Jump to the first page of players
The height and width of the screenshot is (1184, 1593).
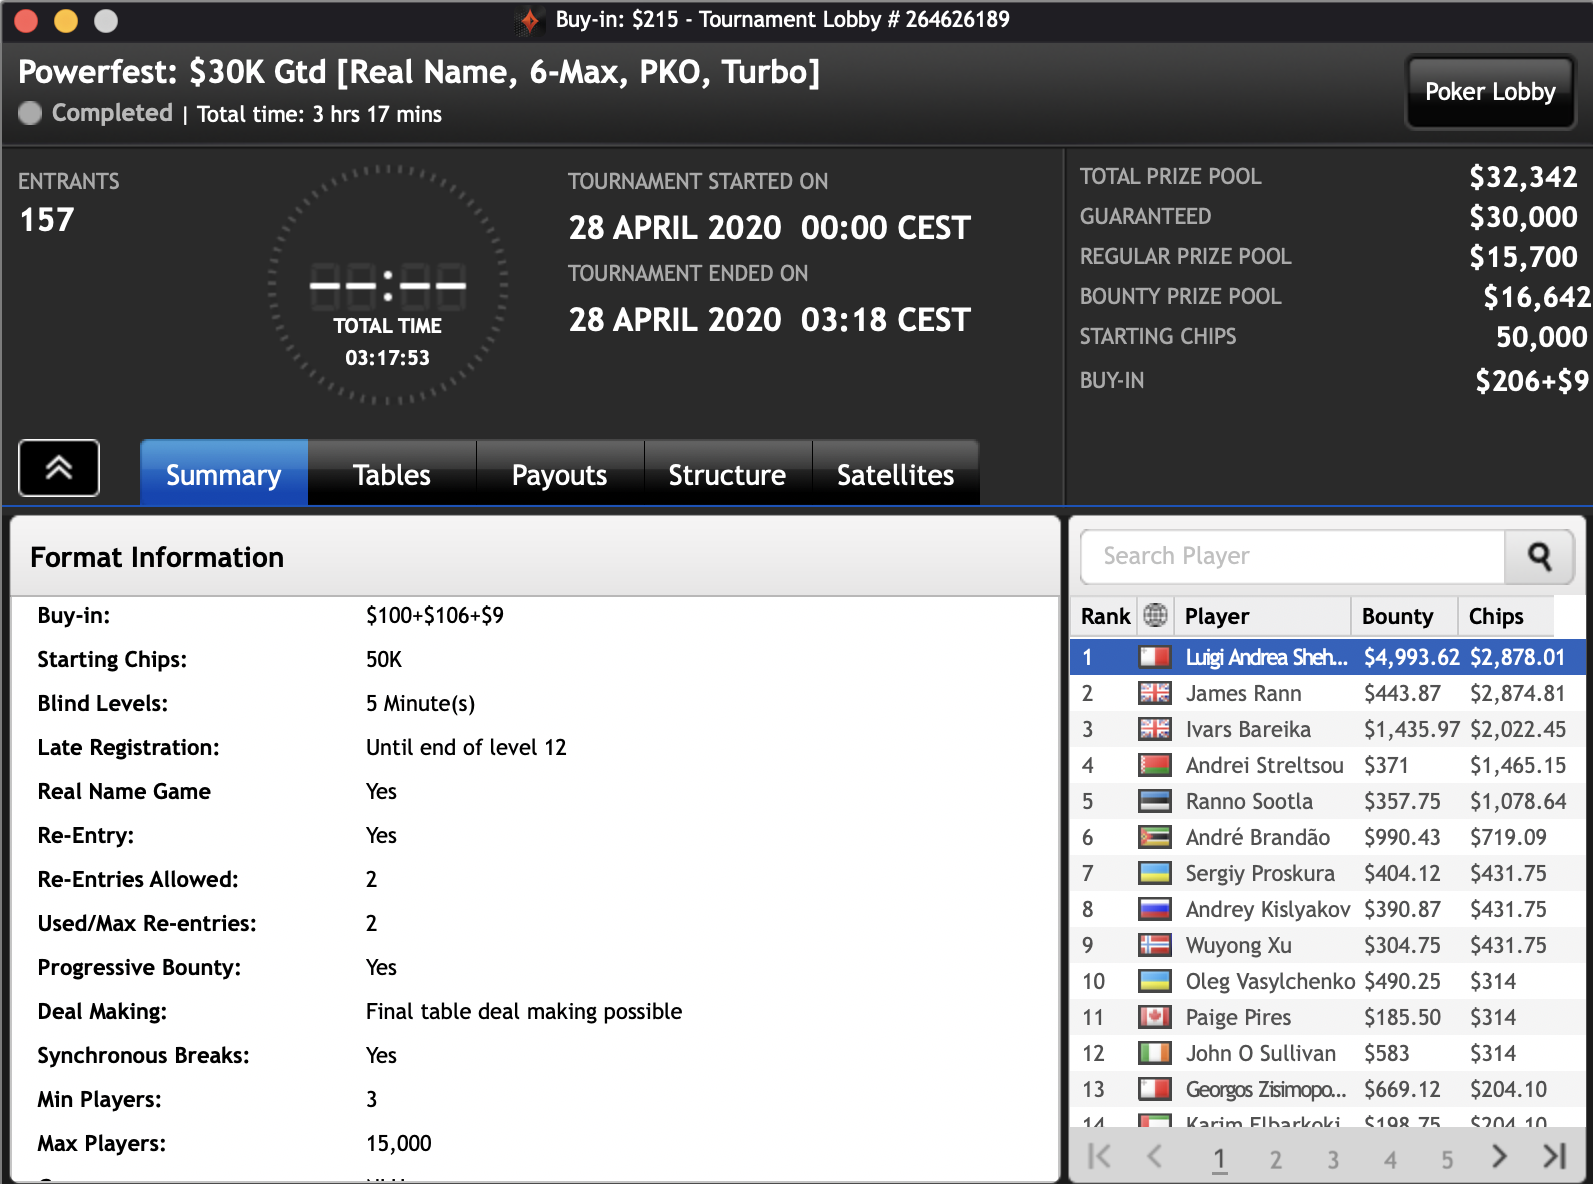point(1099,1157)
